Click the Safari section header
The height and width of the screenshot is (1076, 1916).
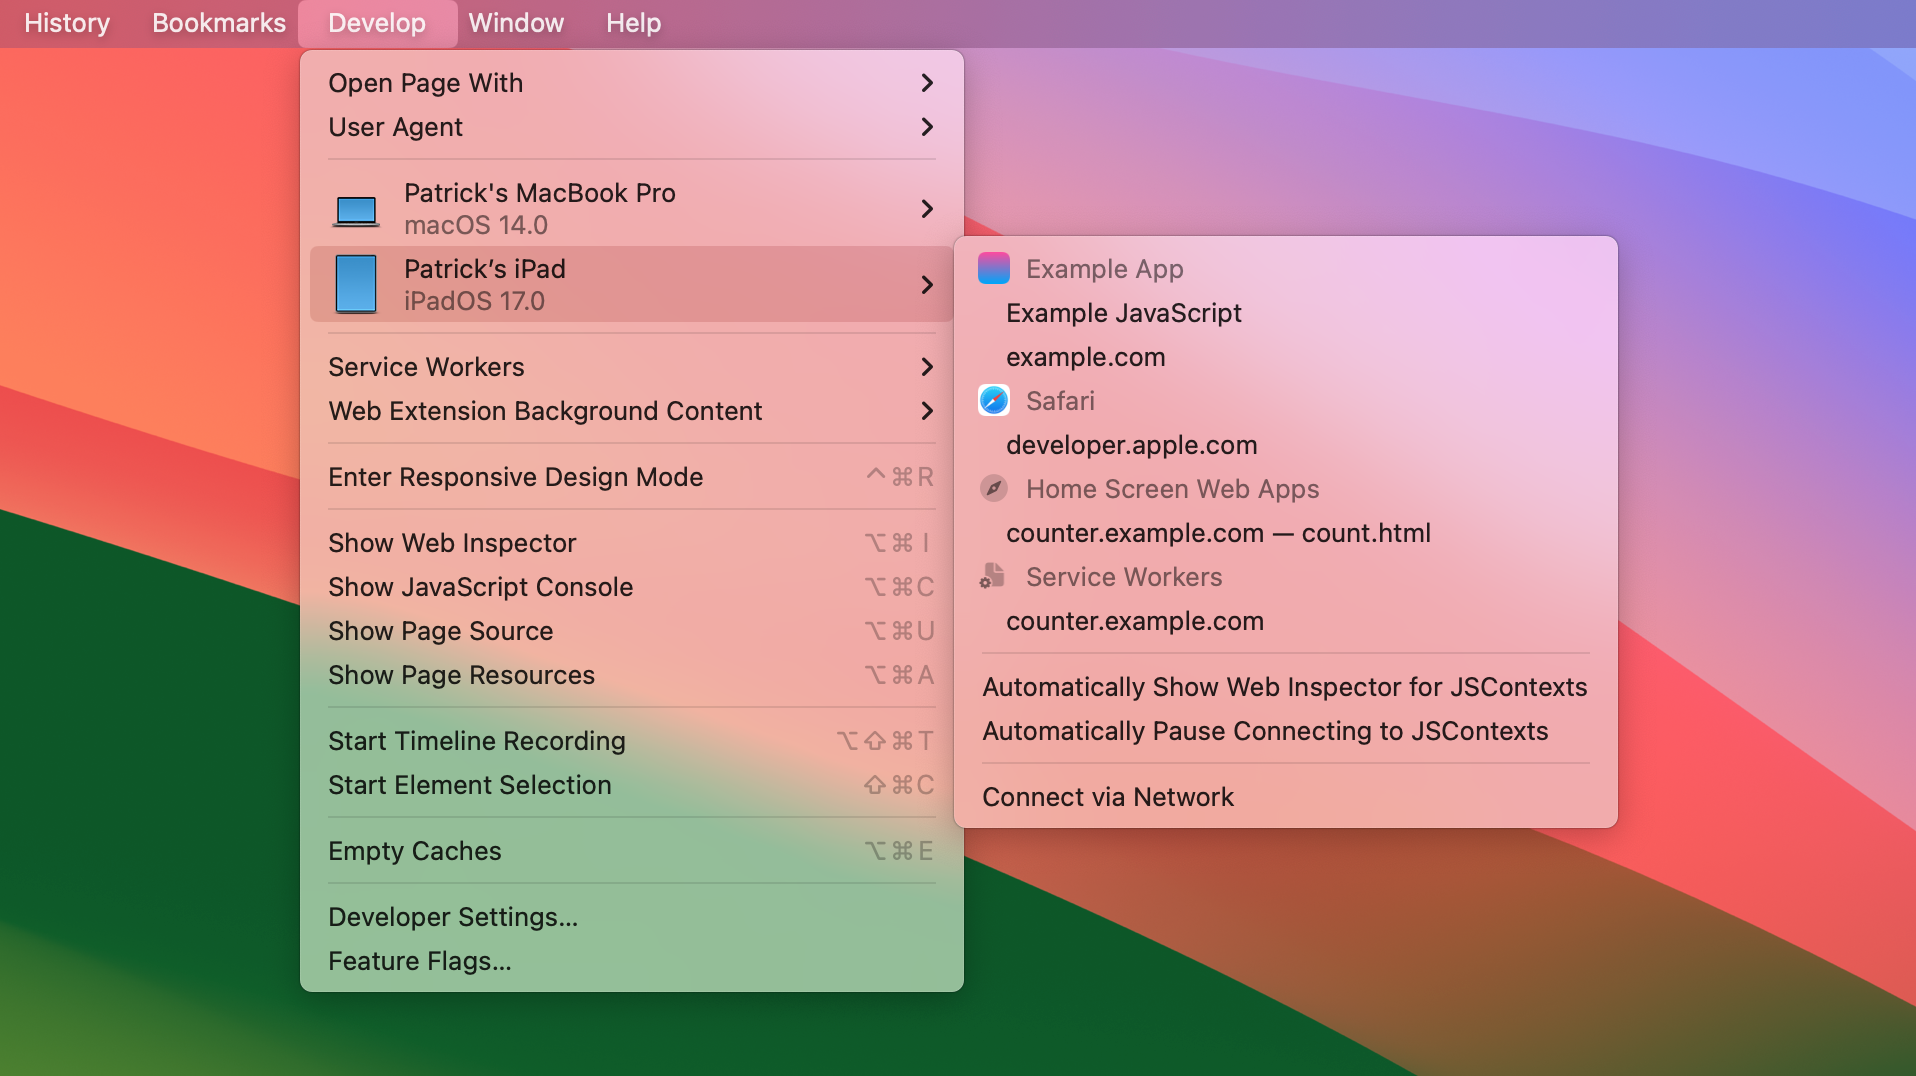tap(1060, 401)
